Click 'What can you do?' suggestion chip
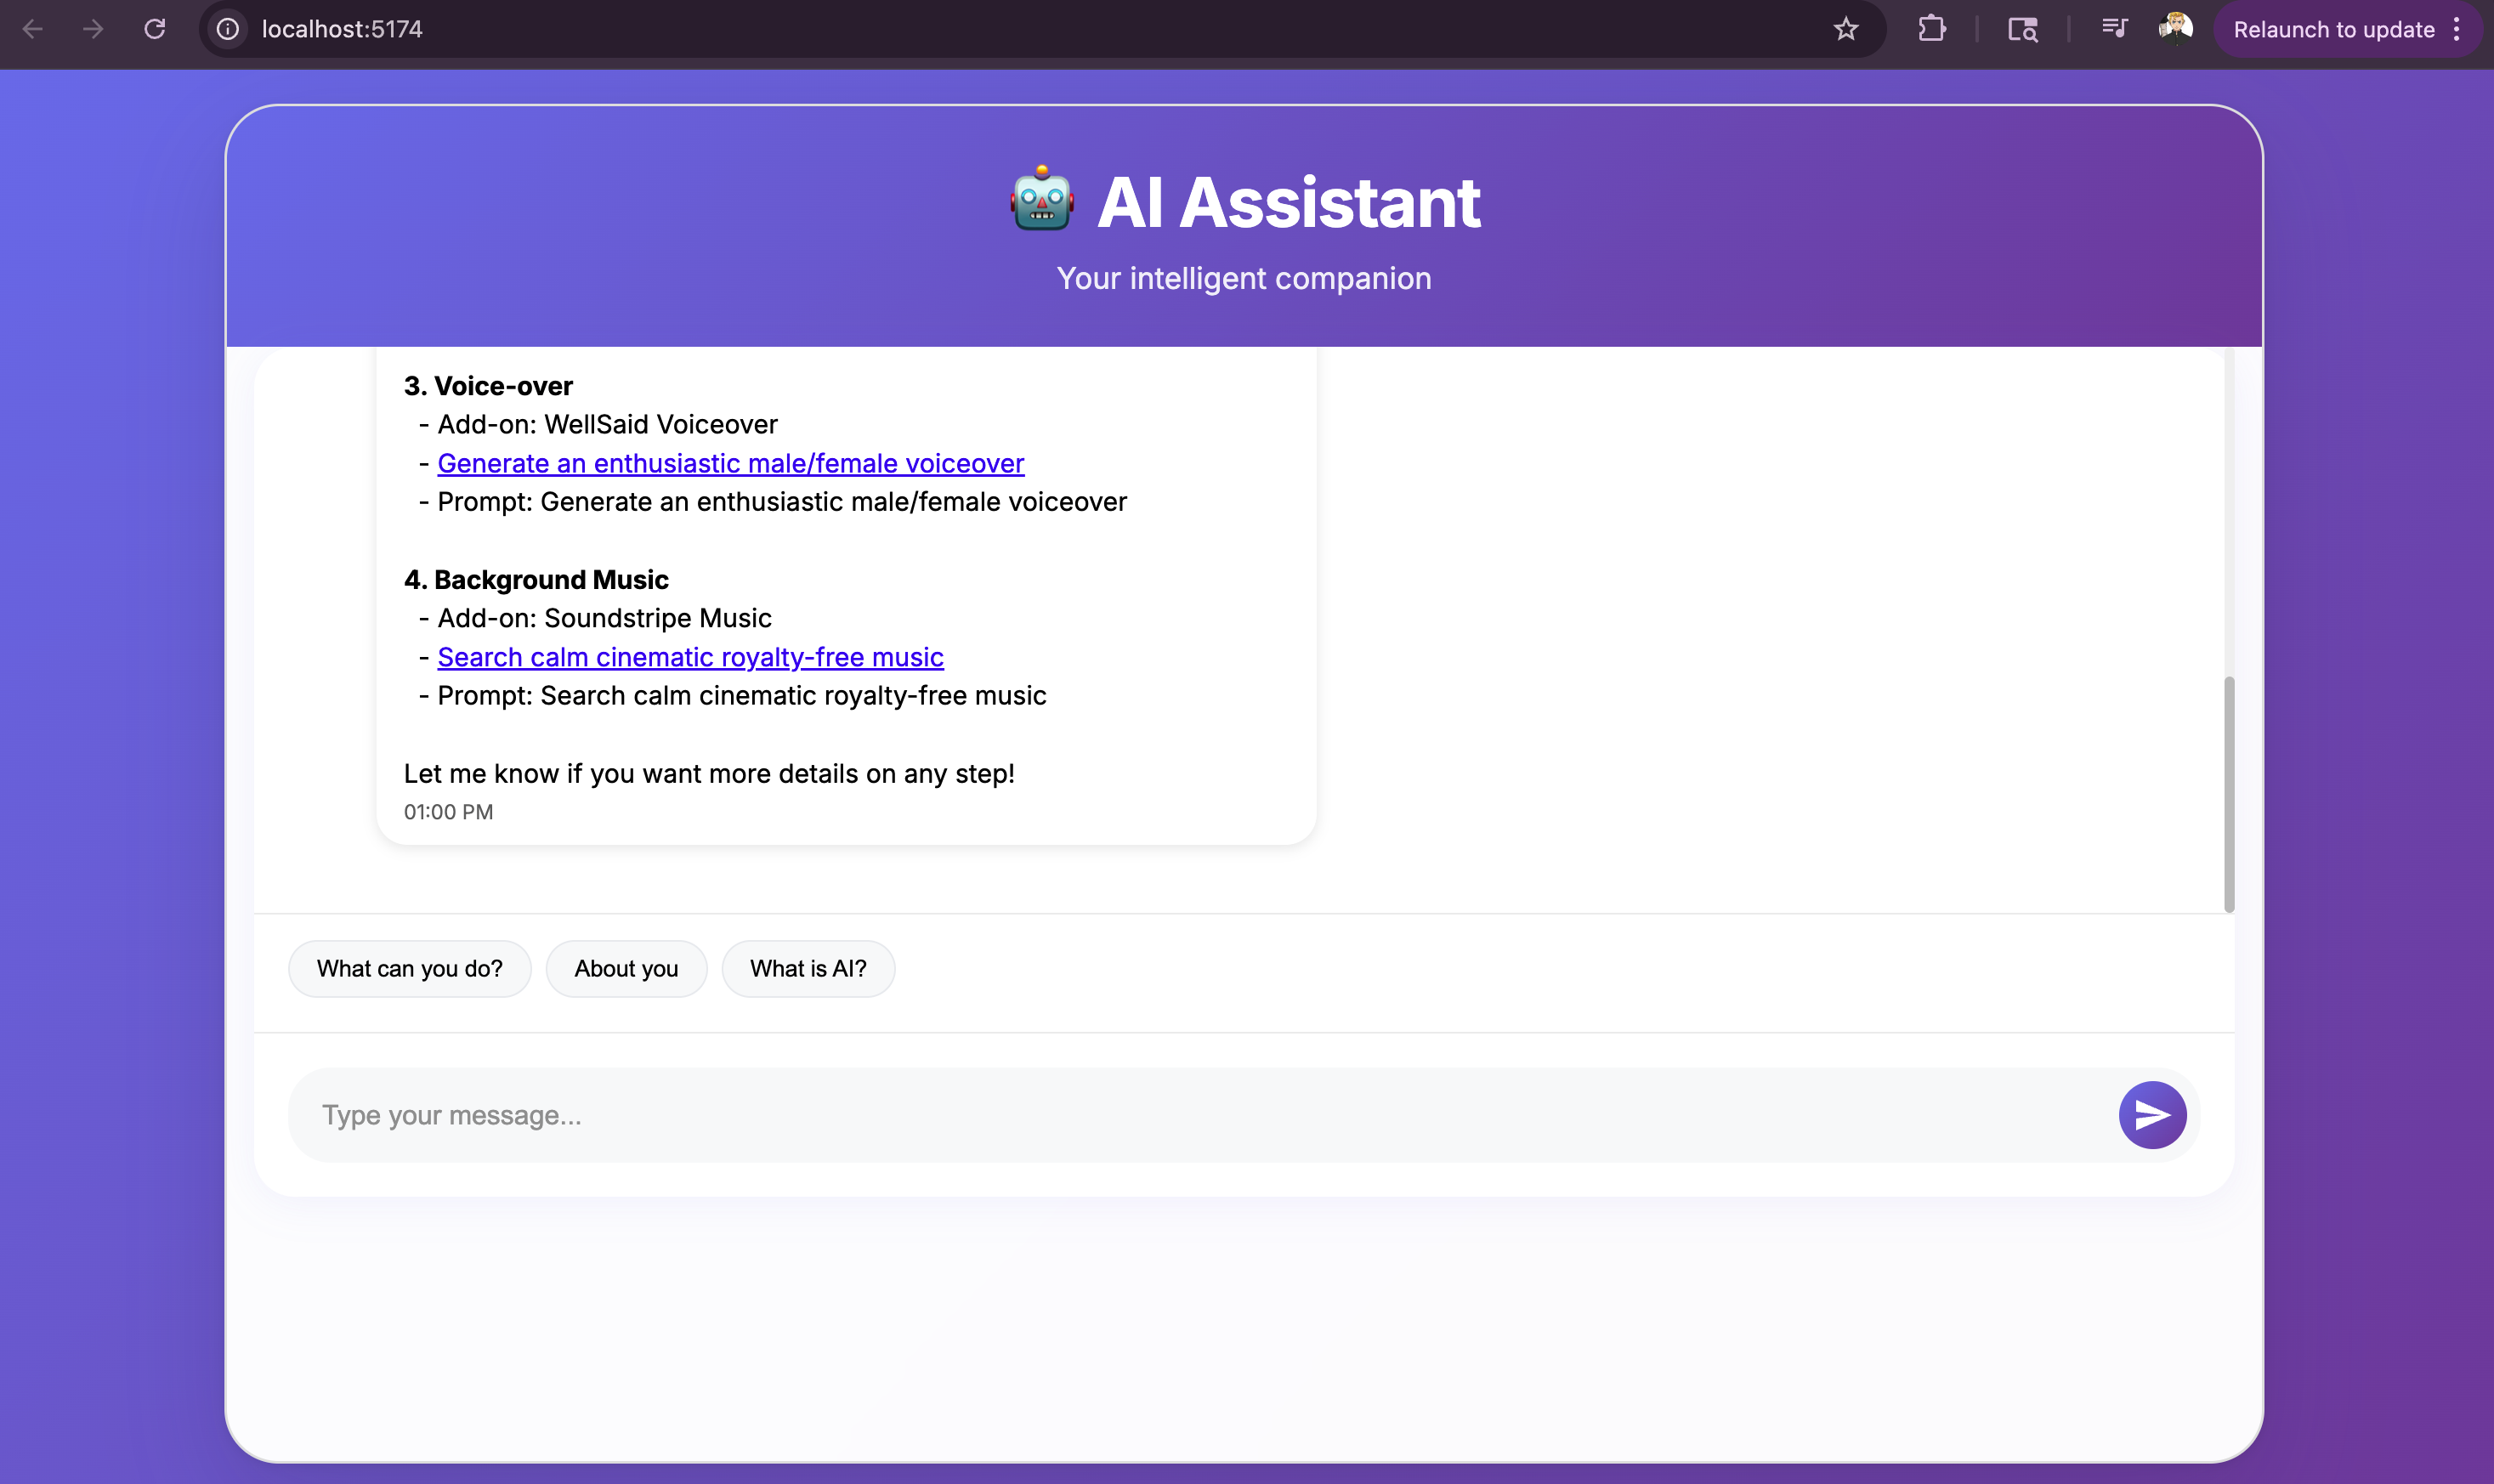Image resolution: width=2494 pixels, height=1484 pixels. (x=409, y=968)
